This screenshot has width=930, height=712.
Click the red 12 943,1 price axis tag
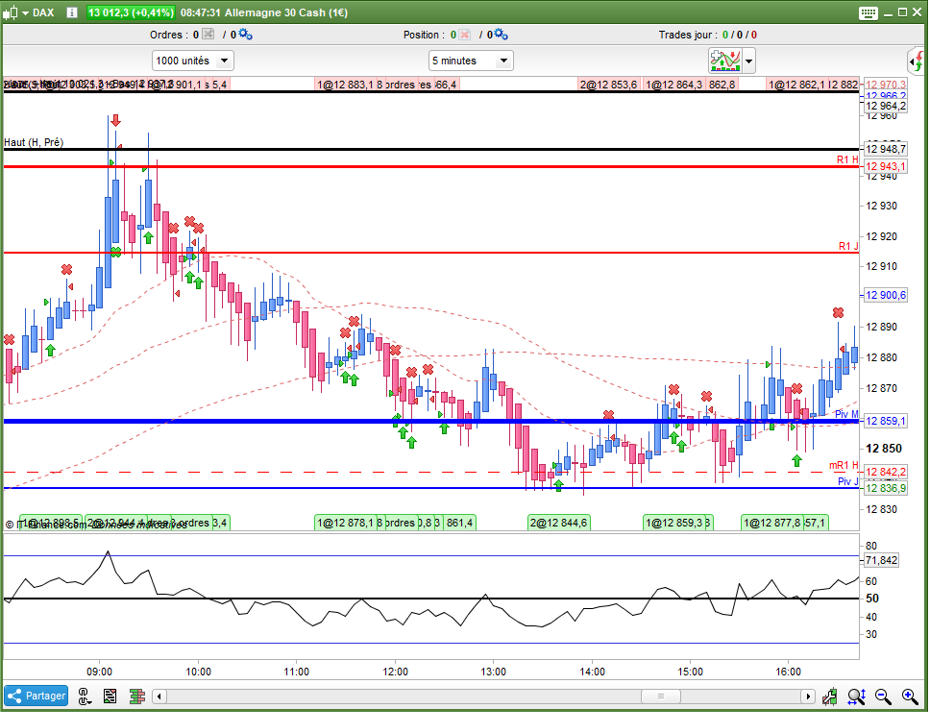pos(885,166)
